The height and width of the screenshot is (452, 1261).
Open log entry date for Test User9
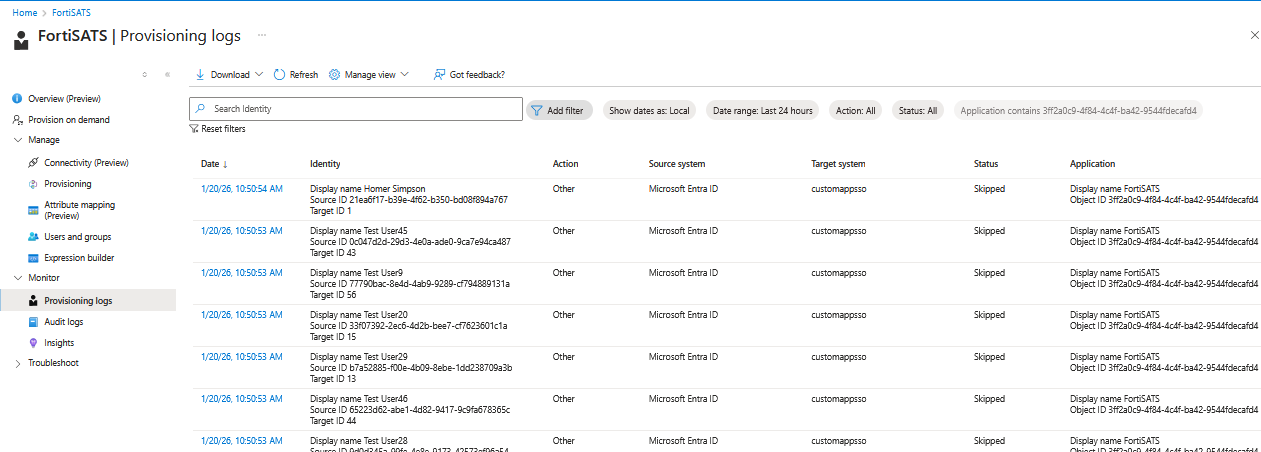tap(242, 272)
